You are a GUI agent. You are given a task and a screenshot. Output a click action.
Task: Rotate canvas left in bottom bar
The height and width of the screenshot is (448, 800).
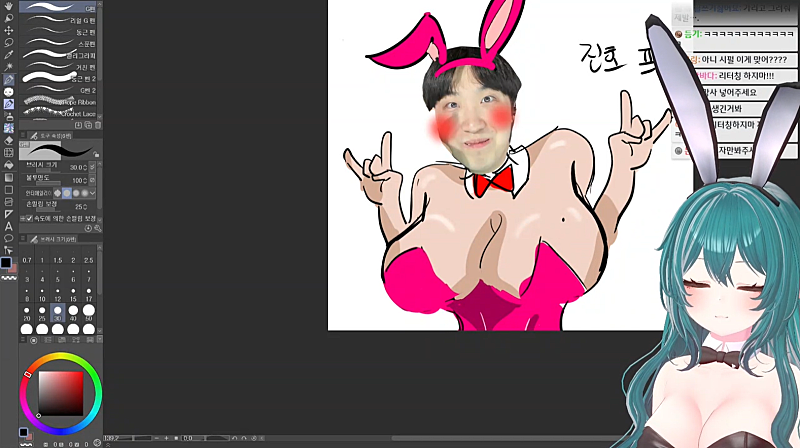pos(235,438)
